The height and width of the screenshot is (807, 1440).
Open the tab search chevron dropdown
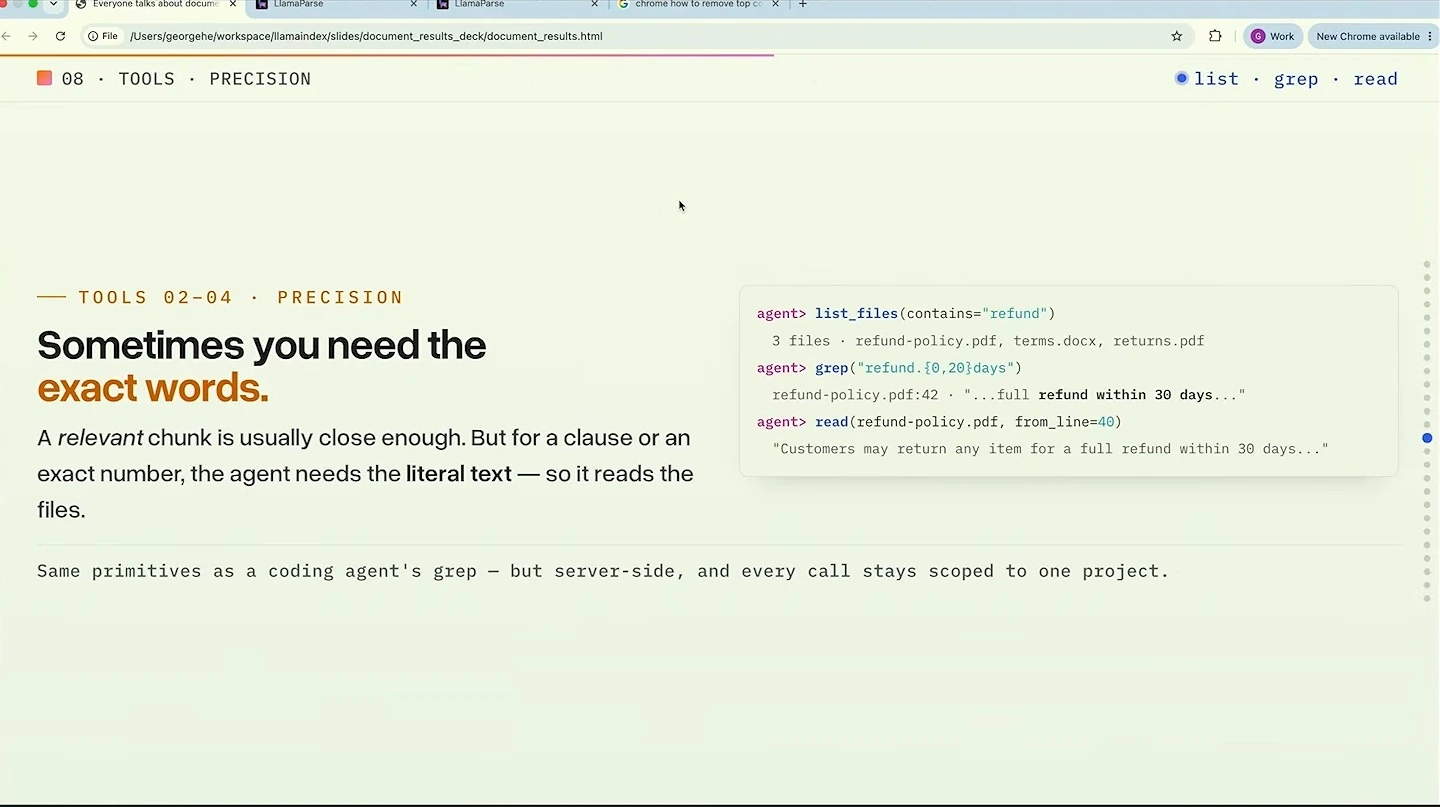click(53, 5)
